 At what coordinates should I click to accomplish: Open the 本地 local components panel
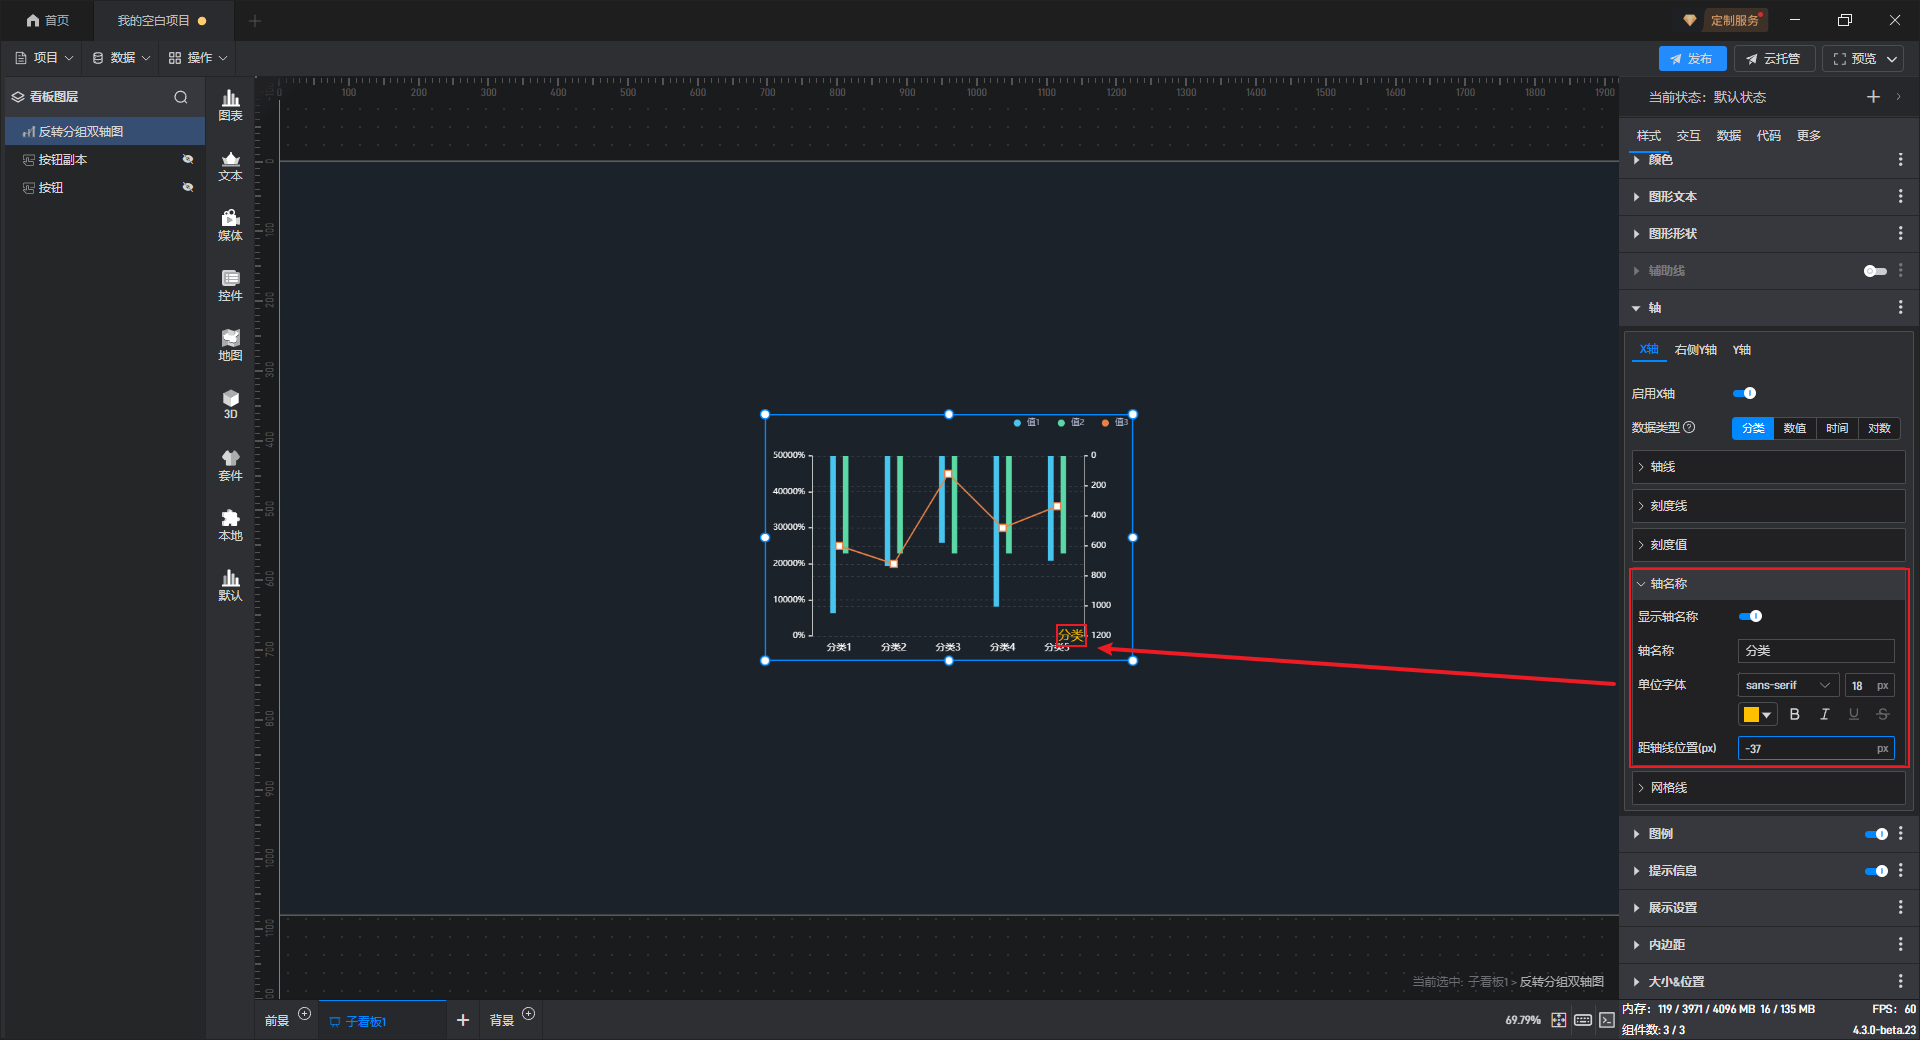click(x=230, y=525)
